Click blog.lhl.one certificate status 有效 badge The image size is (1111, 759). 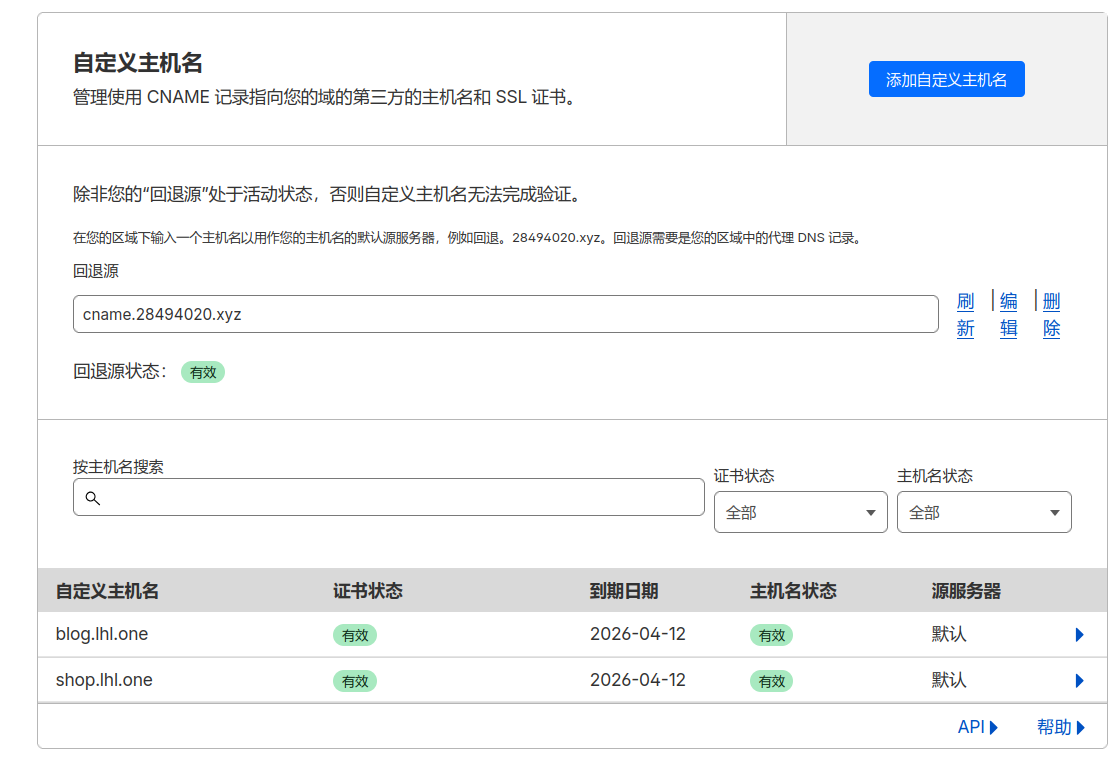coord(355,635)
